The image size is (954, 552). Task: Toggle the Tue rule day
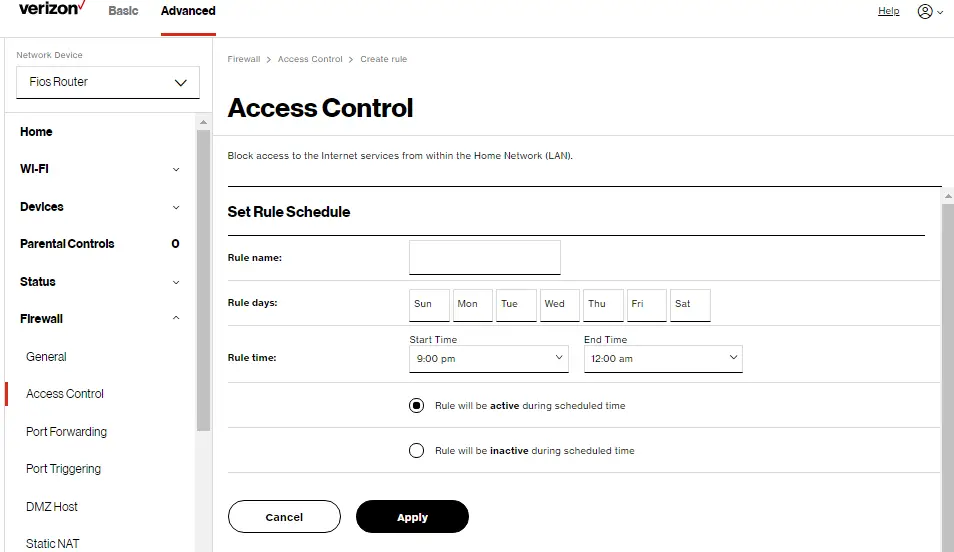517,304
